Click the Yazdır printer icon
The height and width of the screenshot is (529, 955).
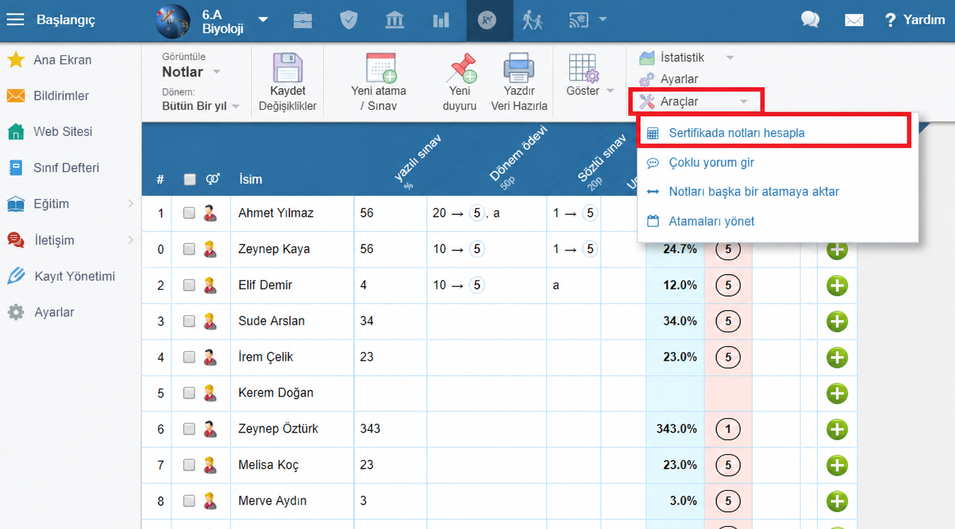click(518, 68)
